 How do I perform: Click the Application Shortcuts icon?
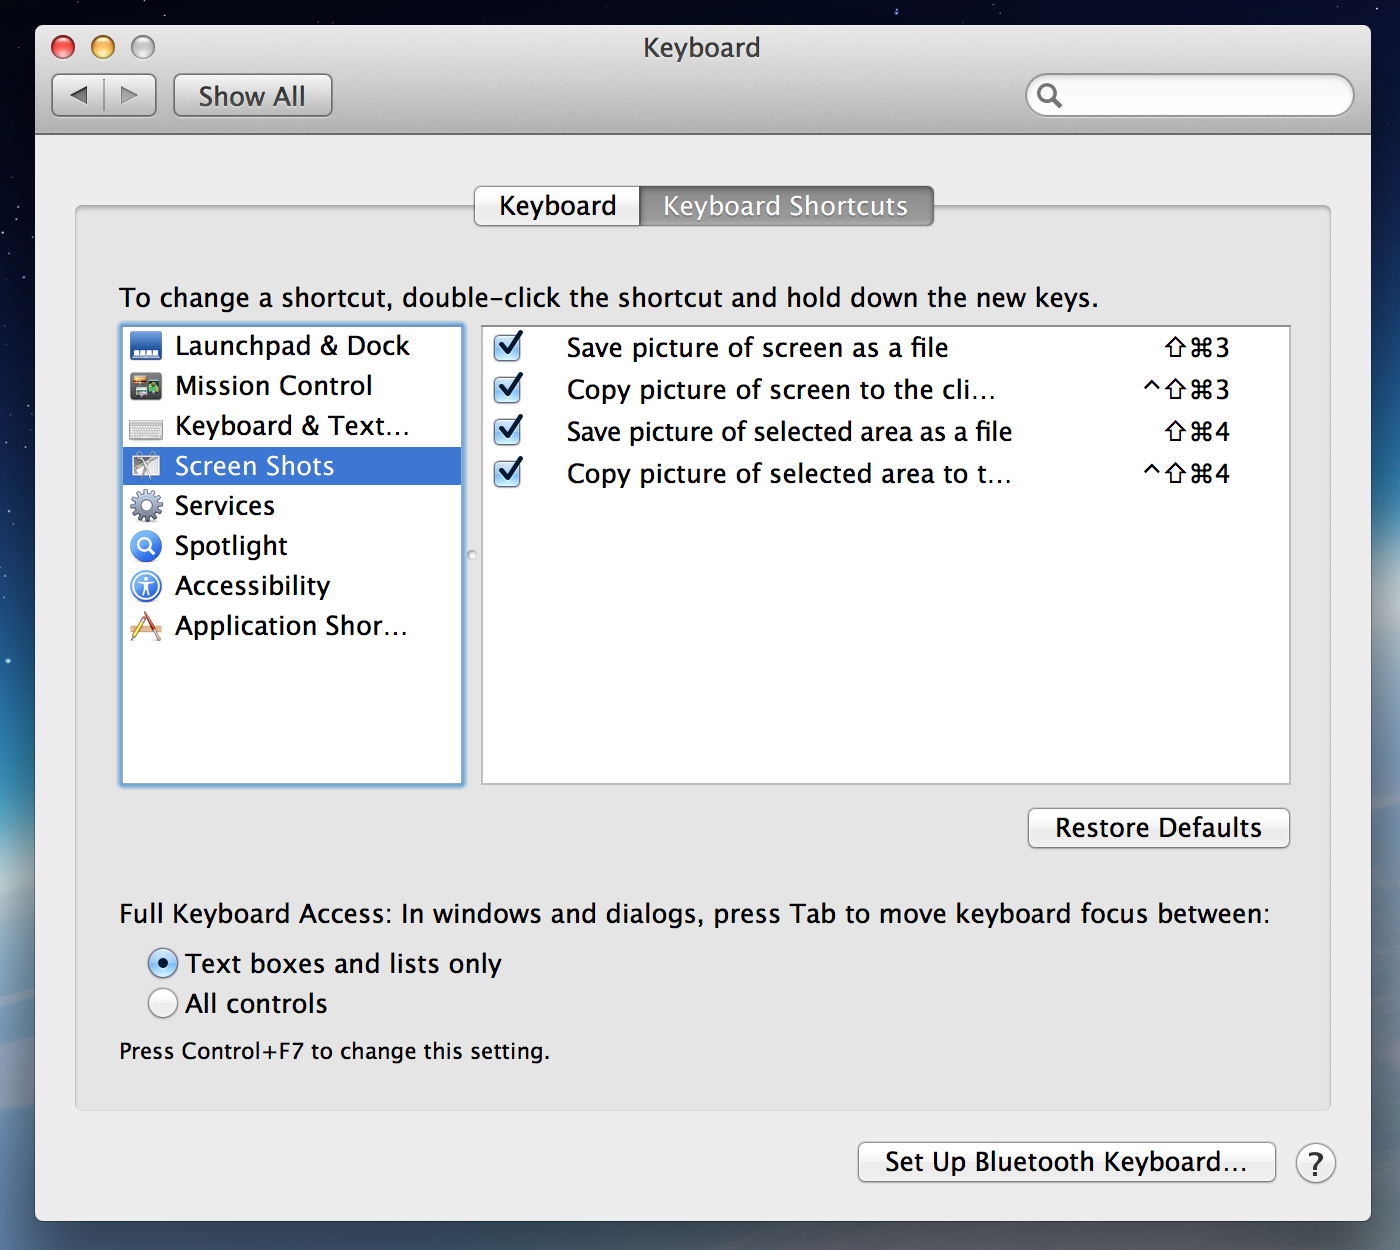coord(146,626)
